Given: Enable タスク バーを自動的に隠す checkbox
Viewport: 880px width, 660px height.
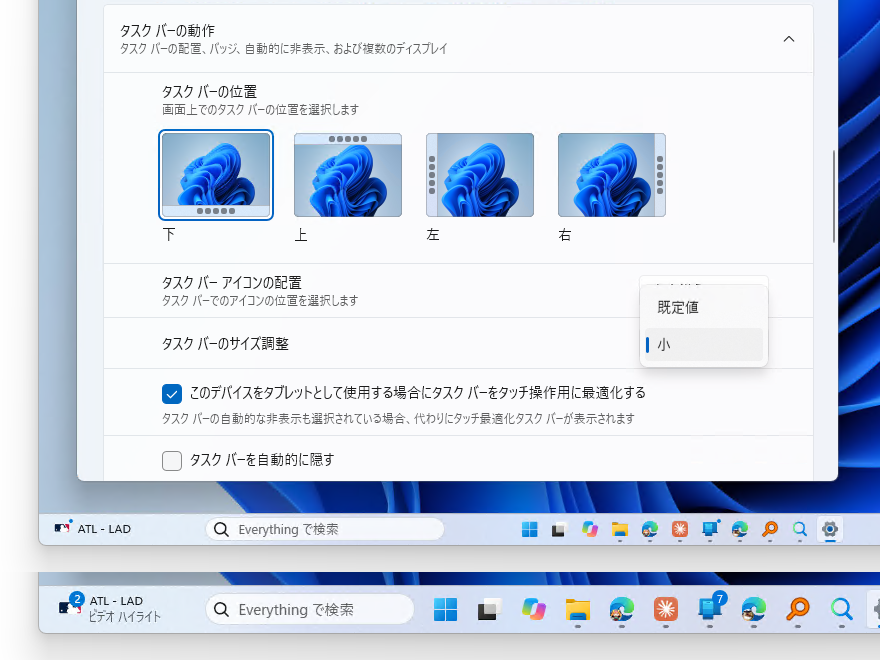Looking at the screenshot, I should tap(172, 461).
